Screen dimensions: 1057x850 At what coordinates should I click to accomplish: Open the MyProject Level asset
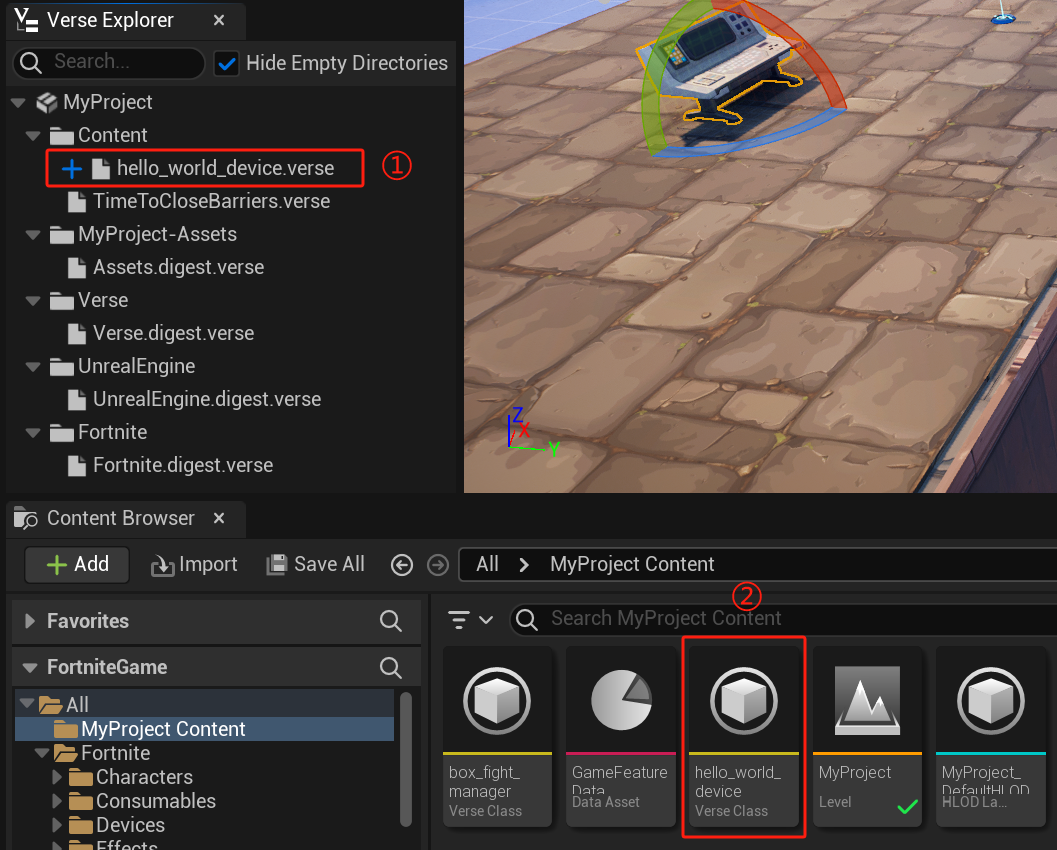[x=867, y=700]
